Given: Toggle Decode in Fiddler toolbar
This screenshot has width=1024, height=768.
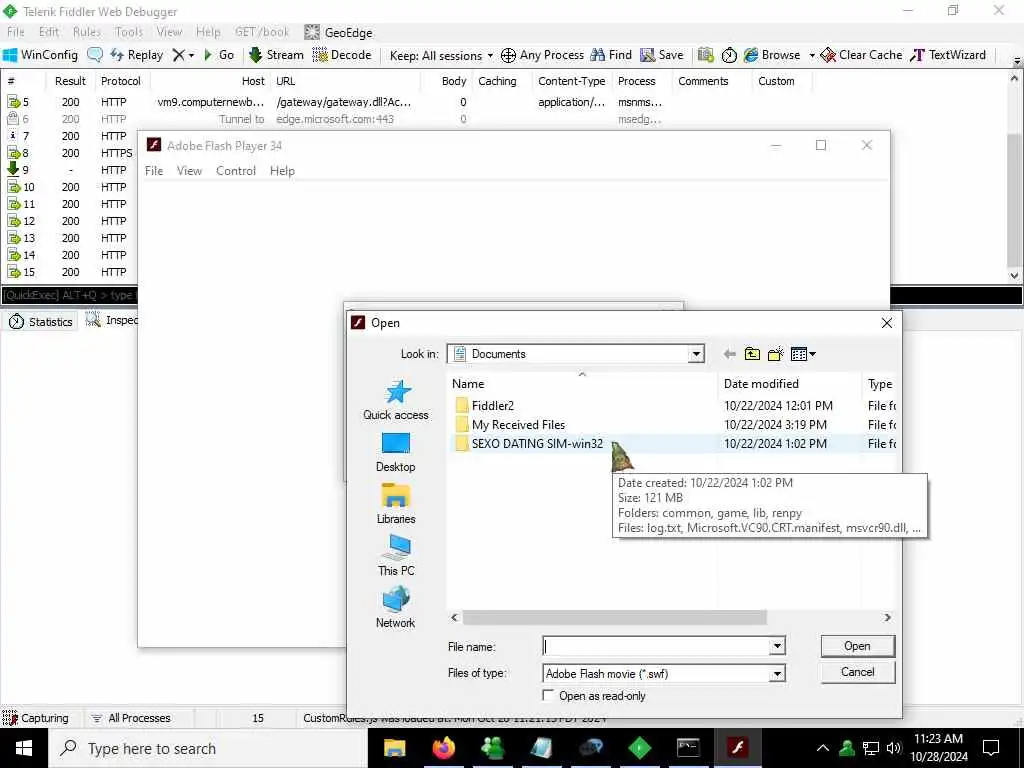Looking at the screenshot, I should [x=342, y=55].
